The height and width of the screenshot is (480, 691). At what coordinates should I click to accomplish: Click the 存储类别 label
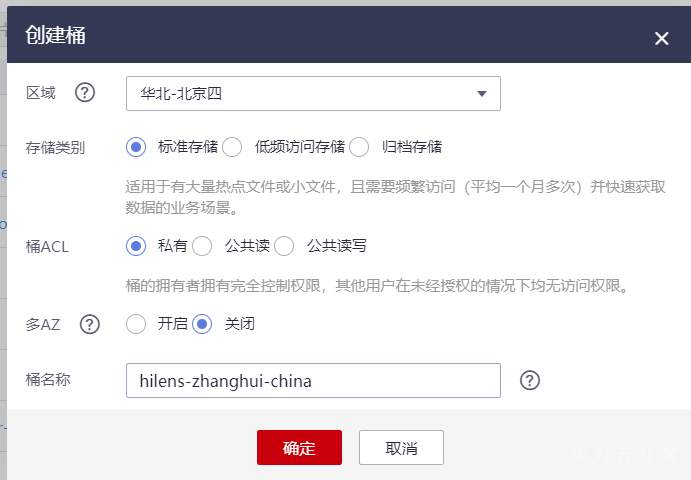55,147
